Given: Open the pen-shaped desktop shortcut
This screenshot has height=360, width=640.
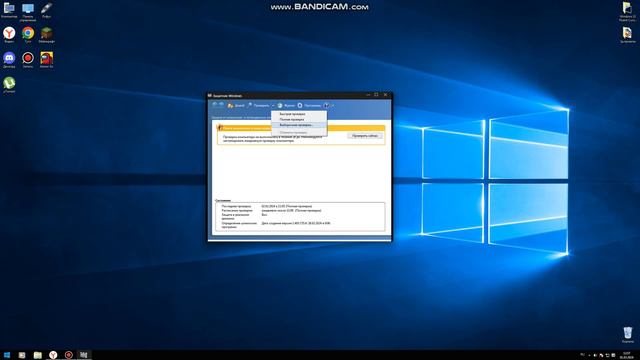Looking at the screenshot, I should click(x=46, y=10).
